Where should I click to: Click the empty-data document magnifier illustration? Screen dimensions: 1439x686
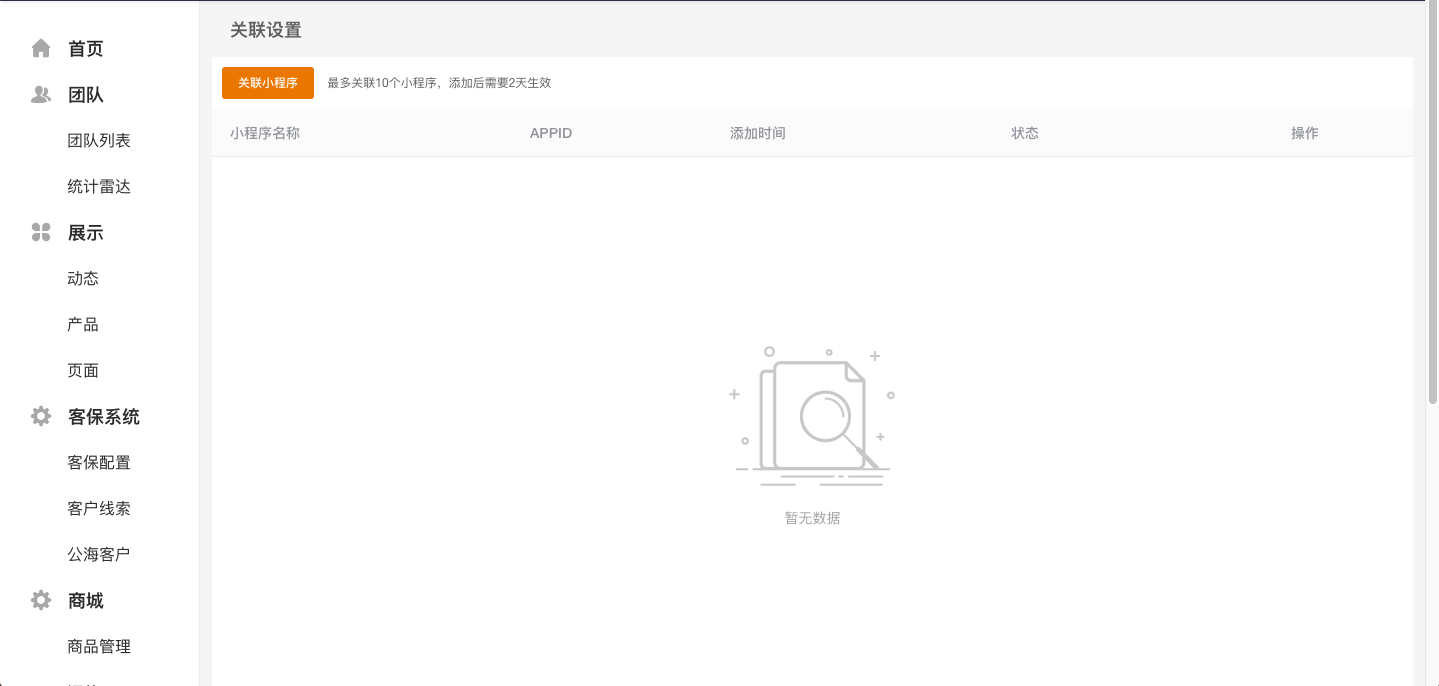pyautogui.click(x=812, y=418)
